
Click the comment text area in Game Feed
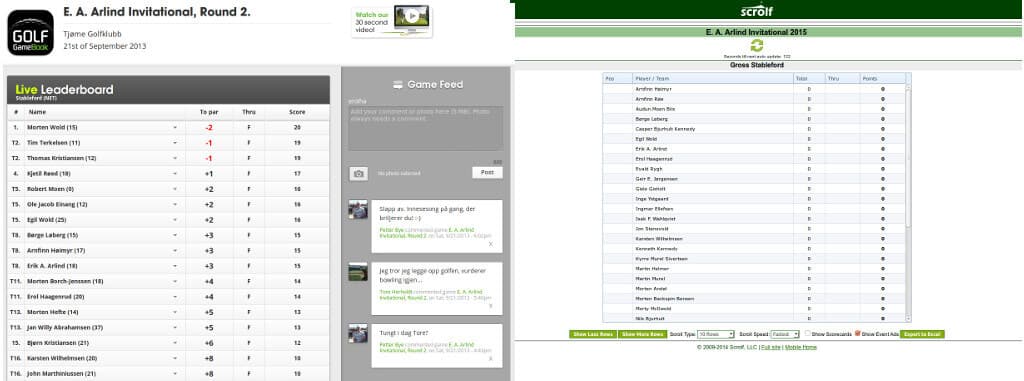pos(425,128)
